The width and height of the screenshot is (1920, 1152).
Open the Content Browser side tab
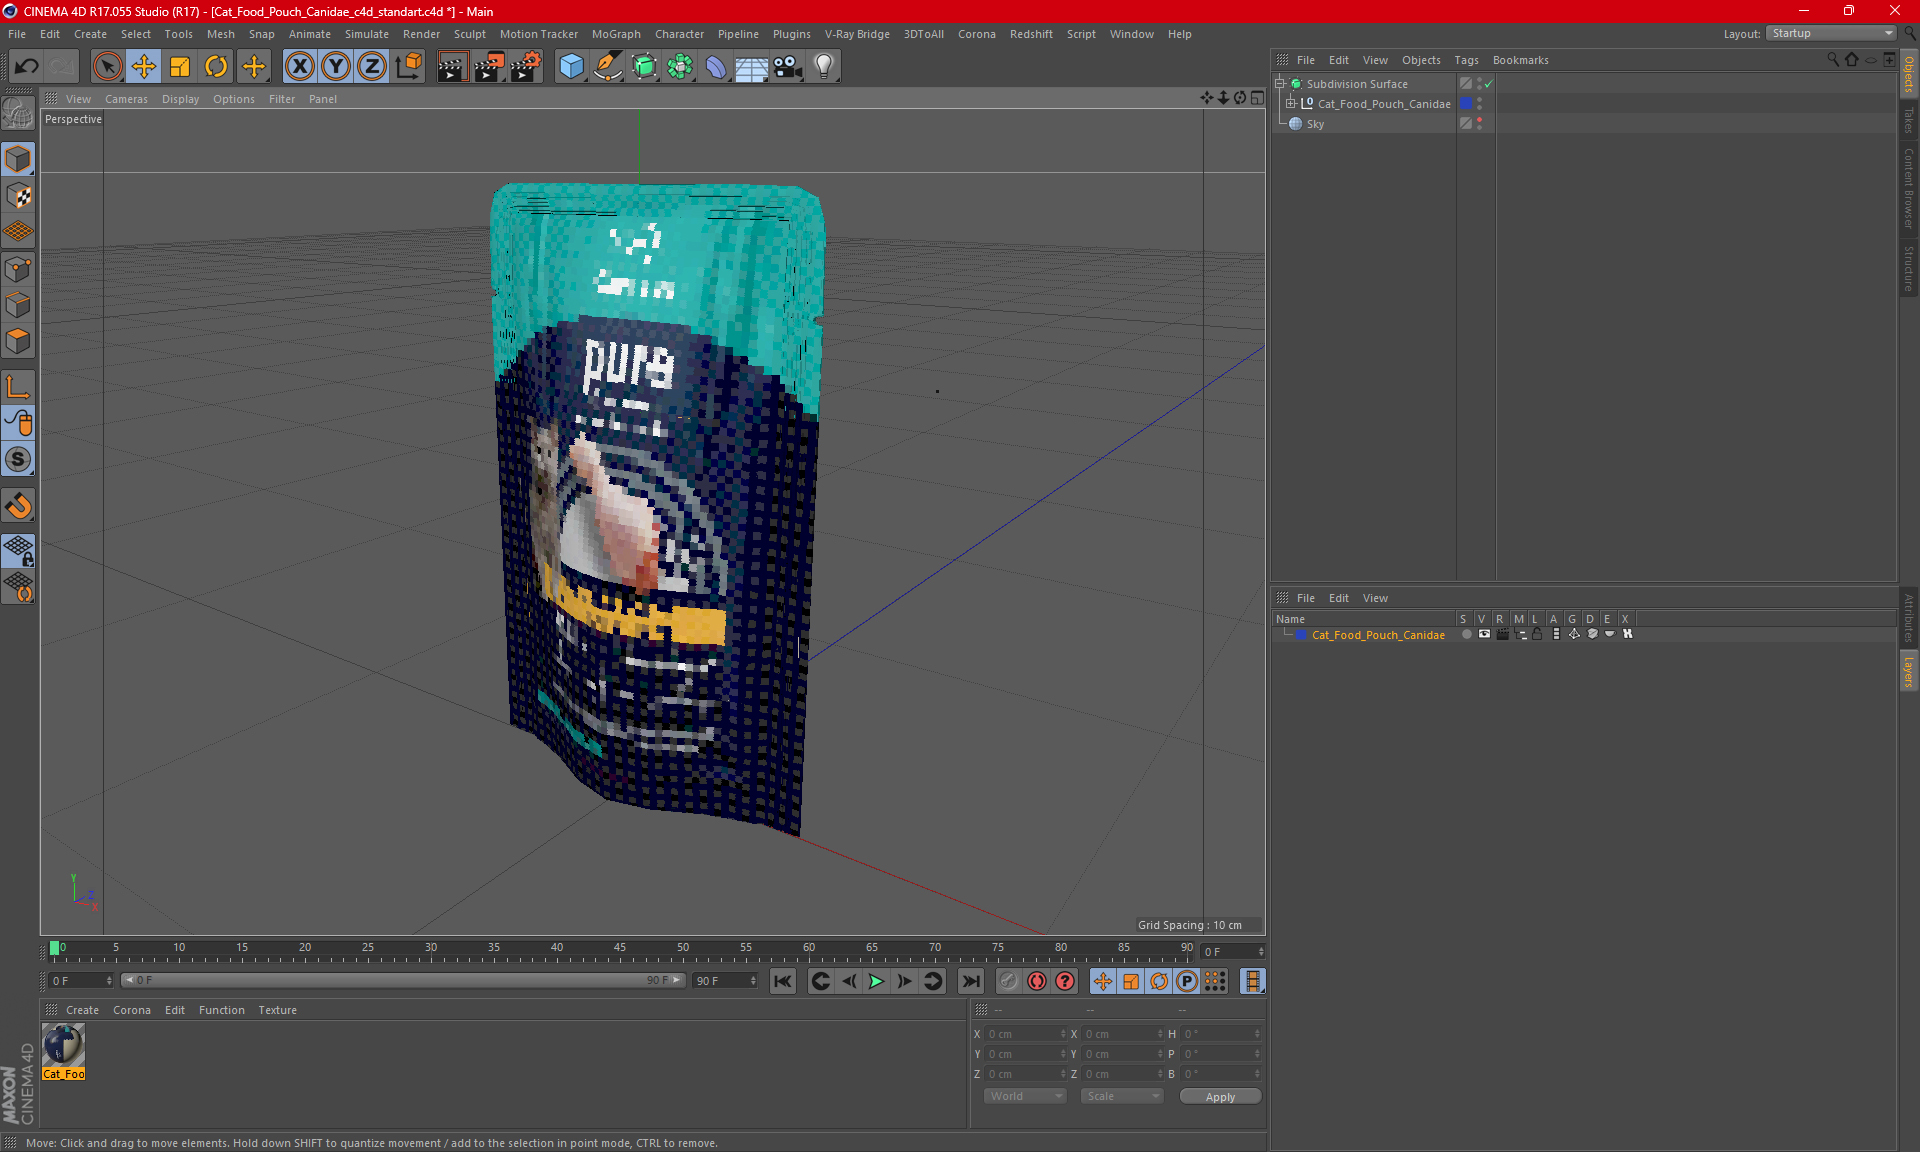click(x=1909, y=188)
